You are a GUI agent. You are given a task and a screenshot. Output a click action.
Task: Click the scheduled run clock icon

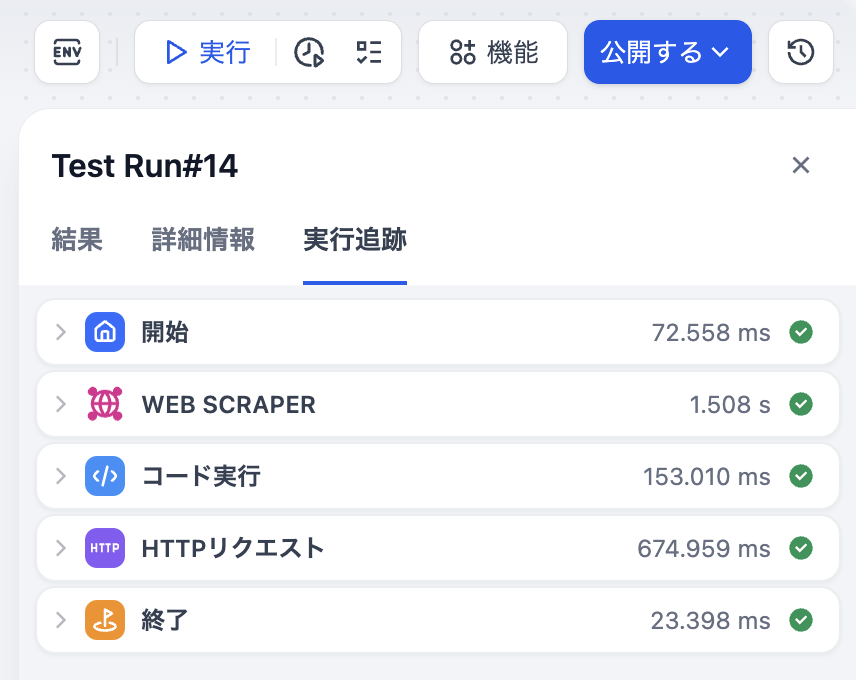click(309, 52)
